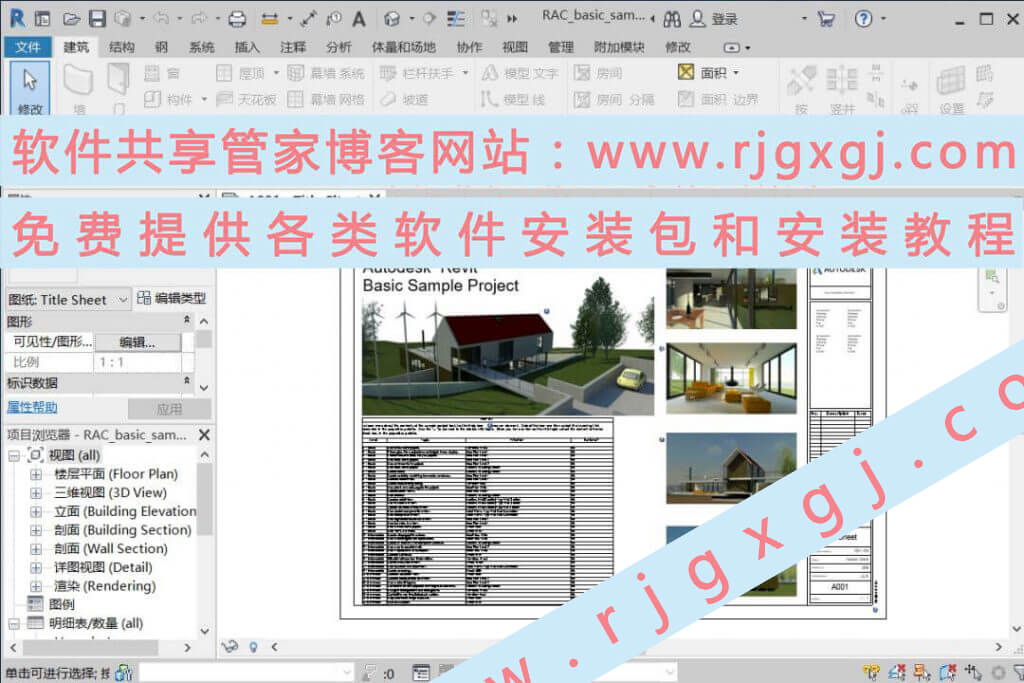
Task: Toggle Select Pinned Elements in status bar
Action: [x=922, y=672]
